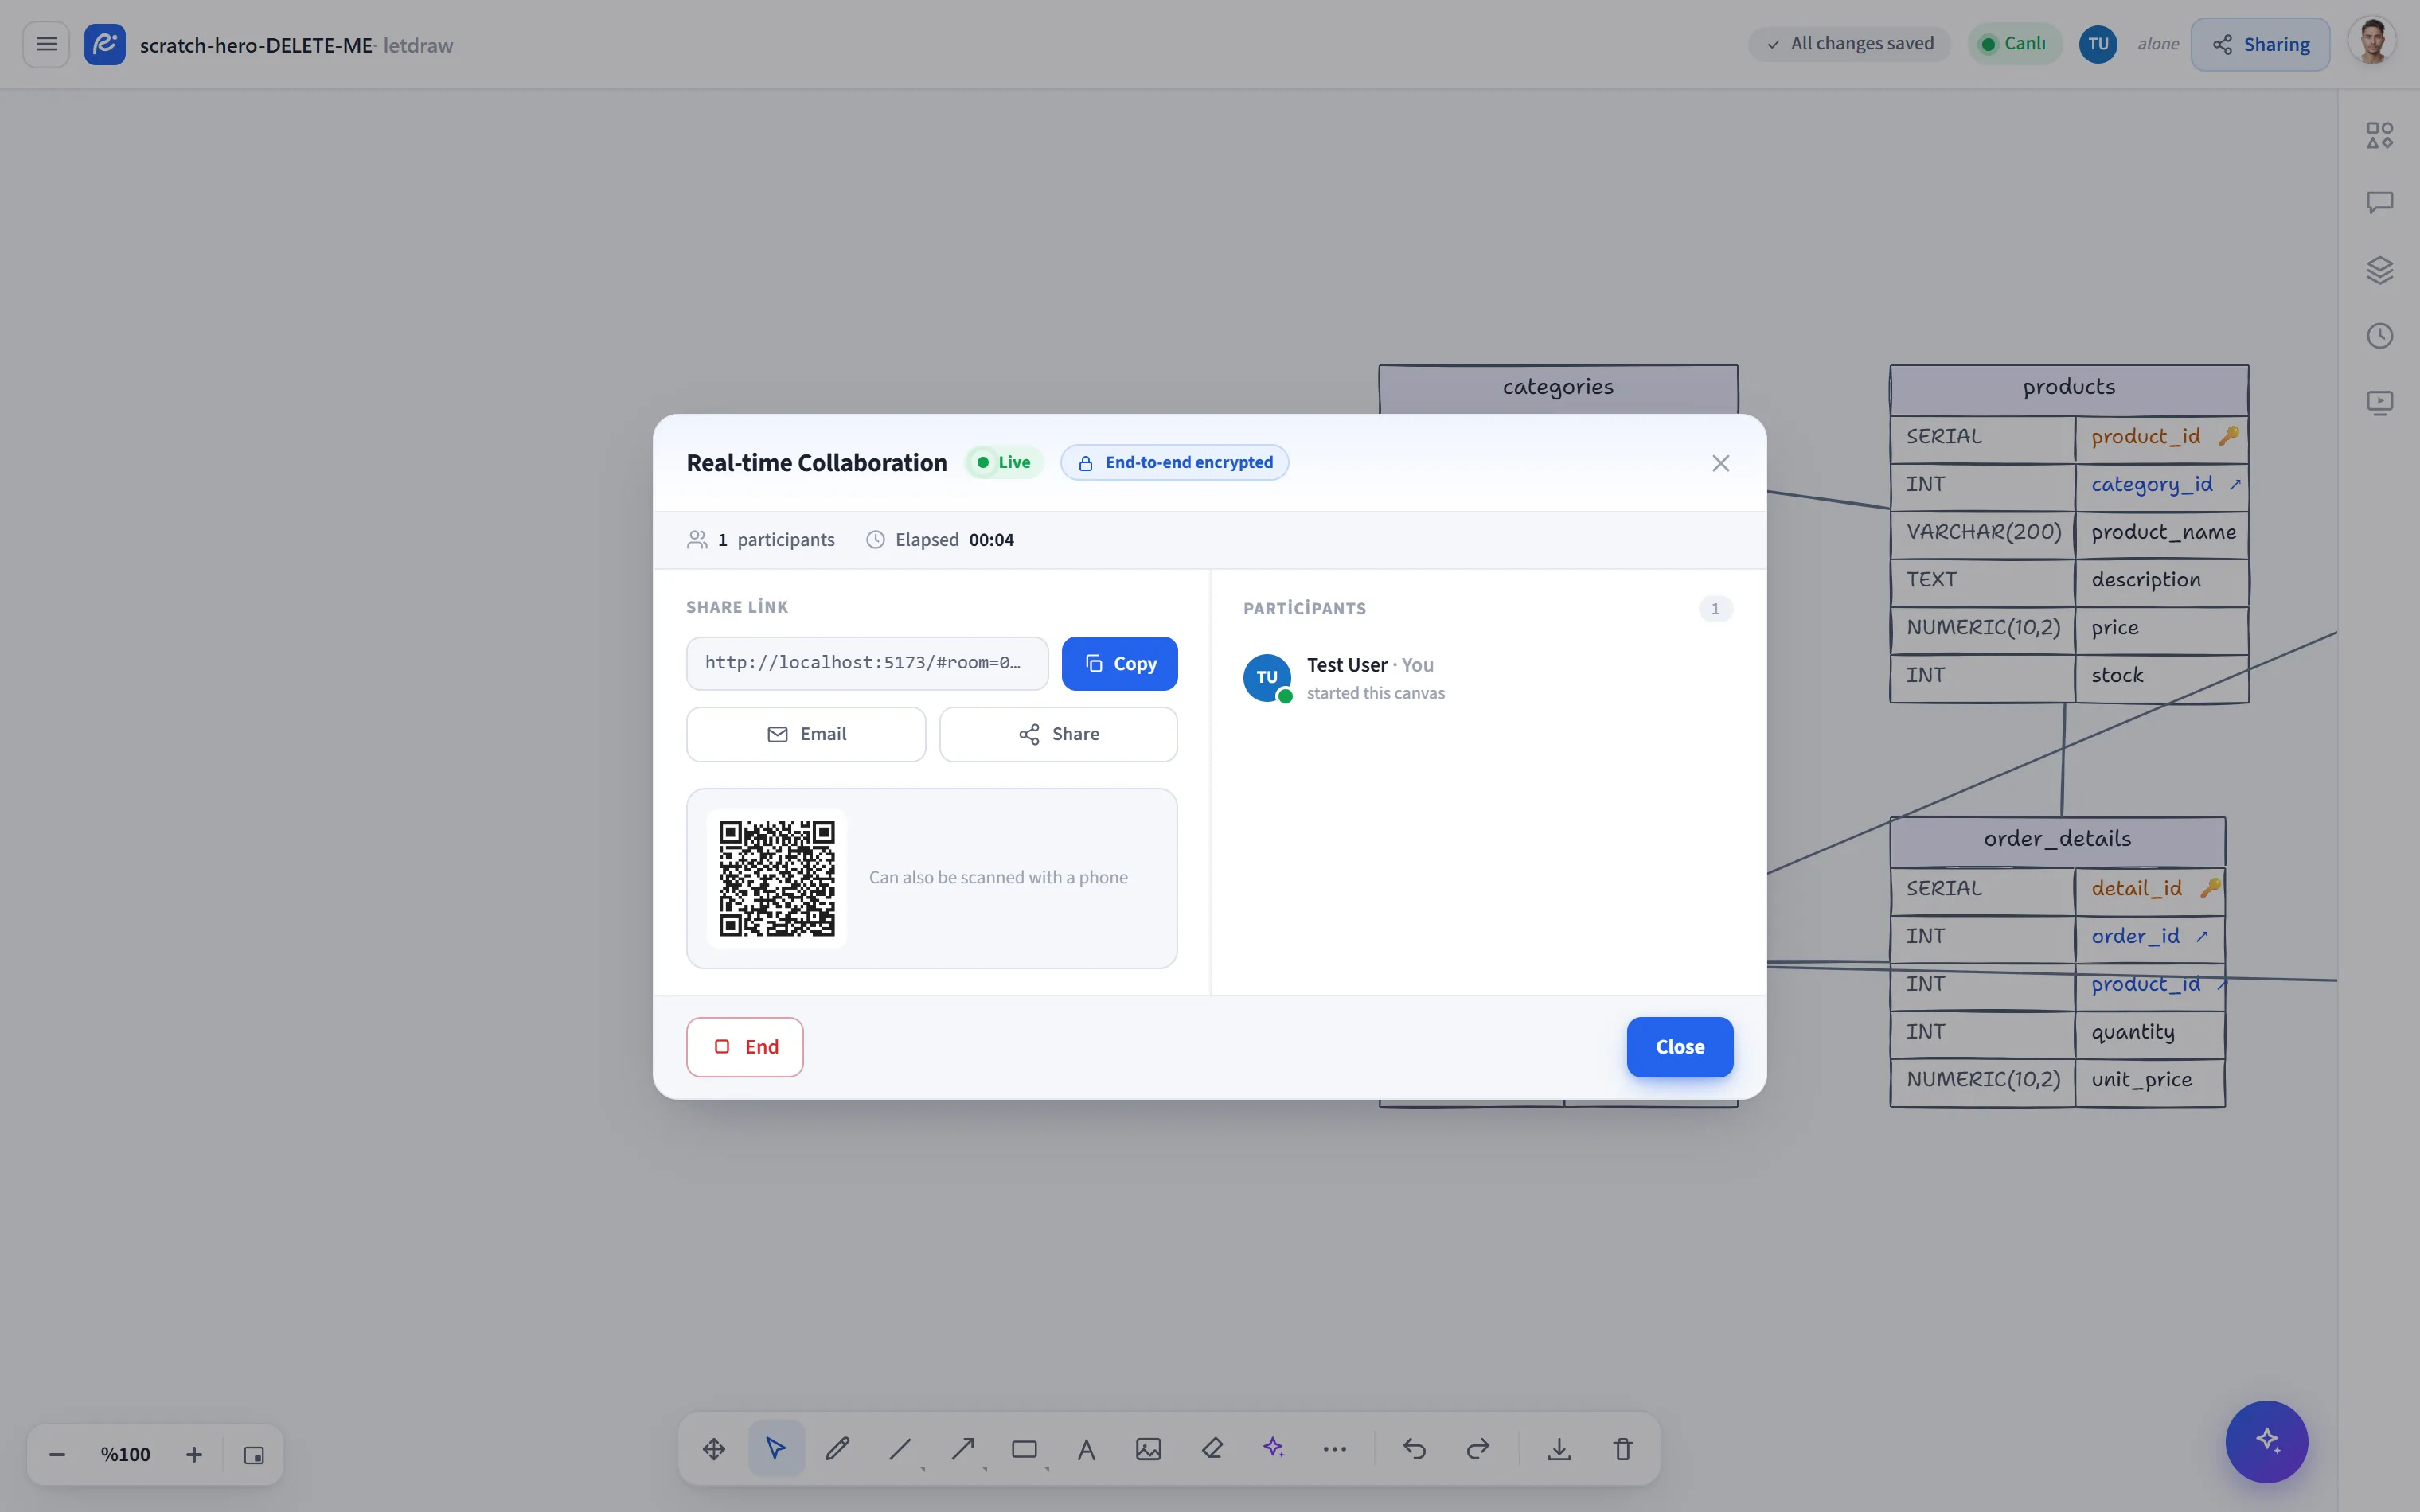Select the text tool
The image size is (2420, 1512).
[1086, 1448]
